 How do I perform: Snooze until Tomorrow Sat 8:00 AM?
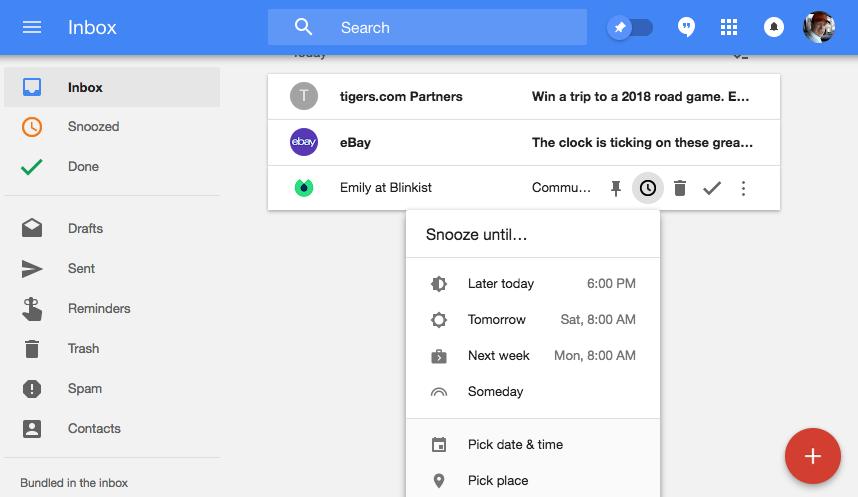533,320
